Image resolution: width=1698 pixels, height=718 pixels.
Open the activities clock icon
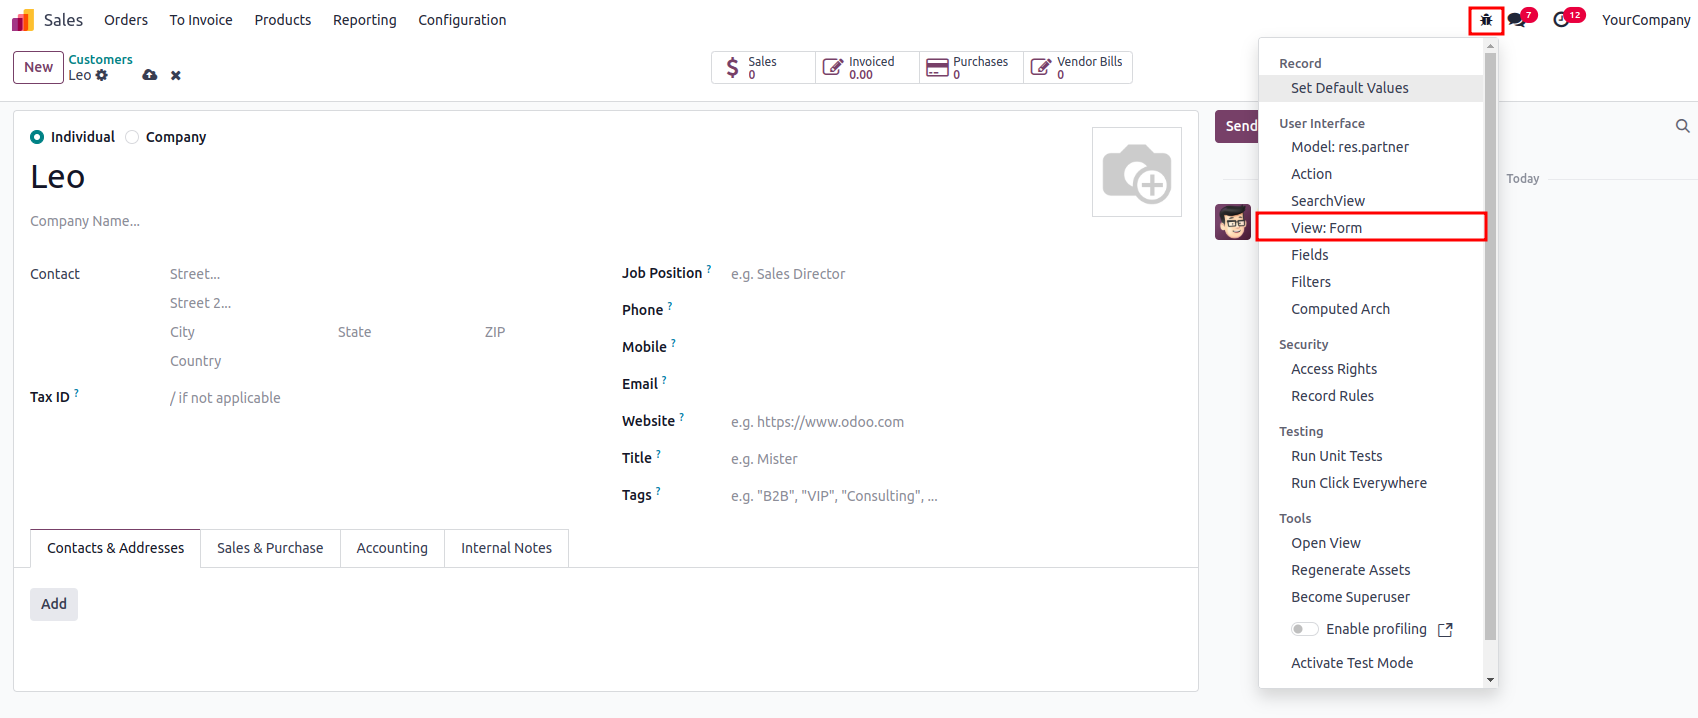(x=1561, y=20)
